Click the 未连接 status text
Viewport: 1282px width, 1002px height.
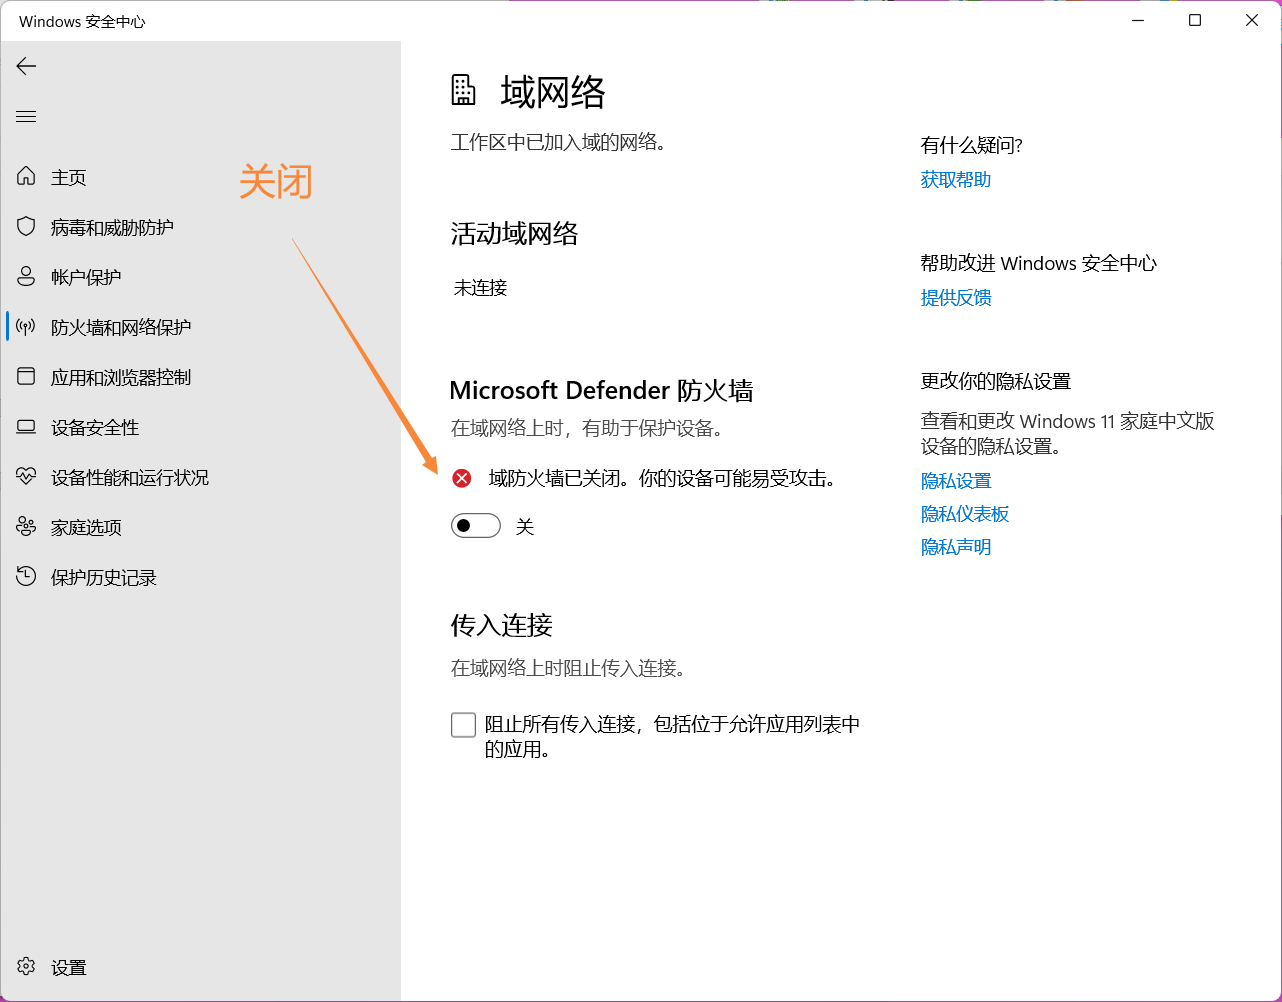tap(481, 288)
